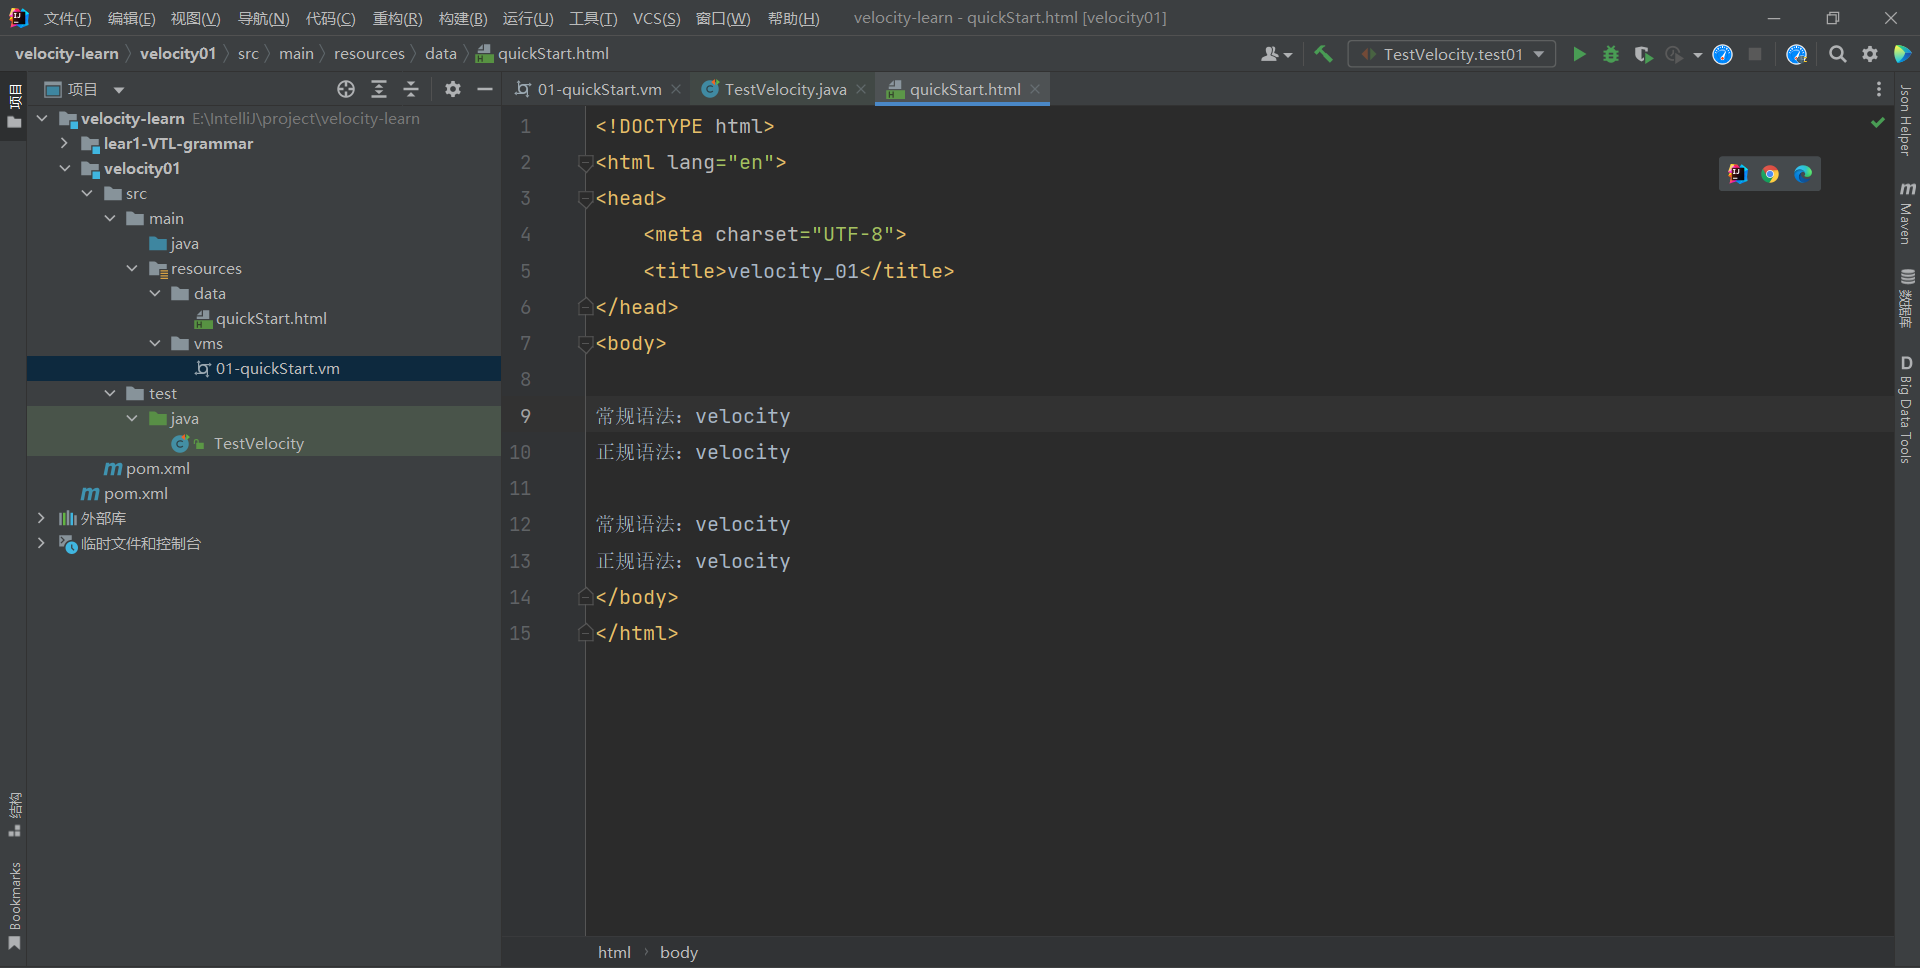1920x968 pixels.
Task: Run TestVelocity.test01 with the green play button
Action: [x=1579, y=54]
